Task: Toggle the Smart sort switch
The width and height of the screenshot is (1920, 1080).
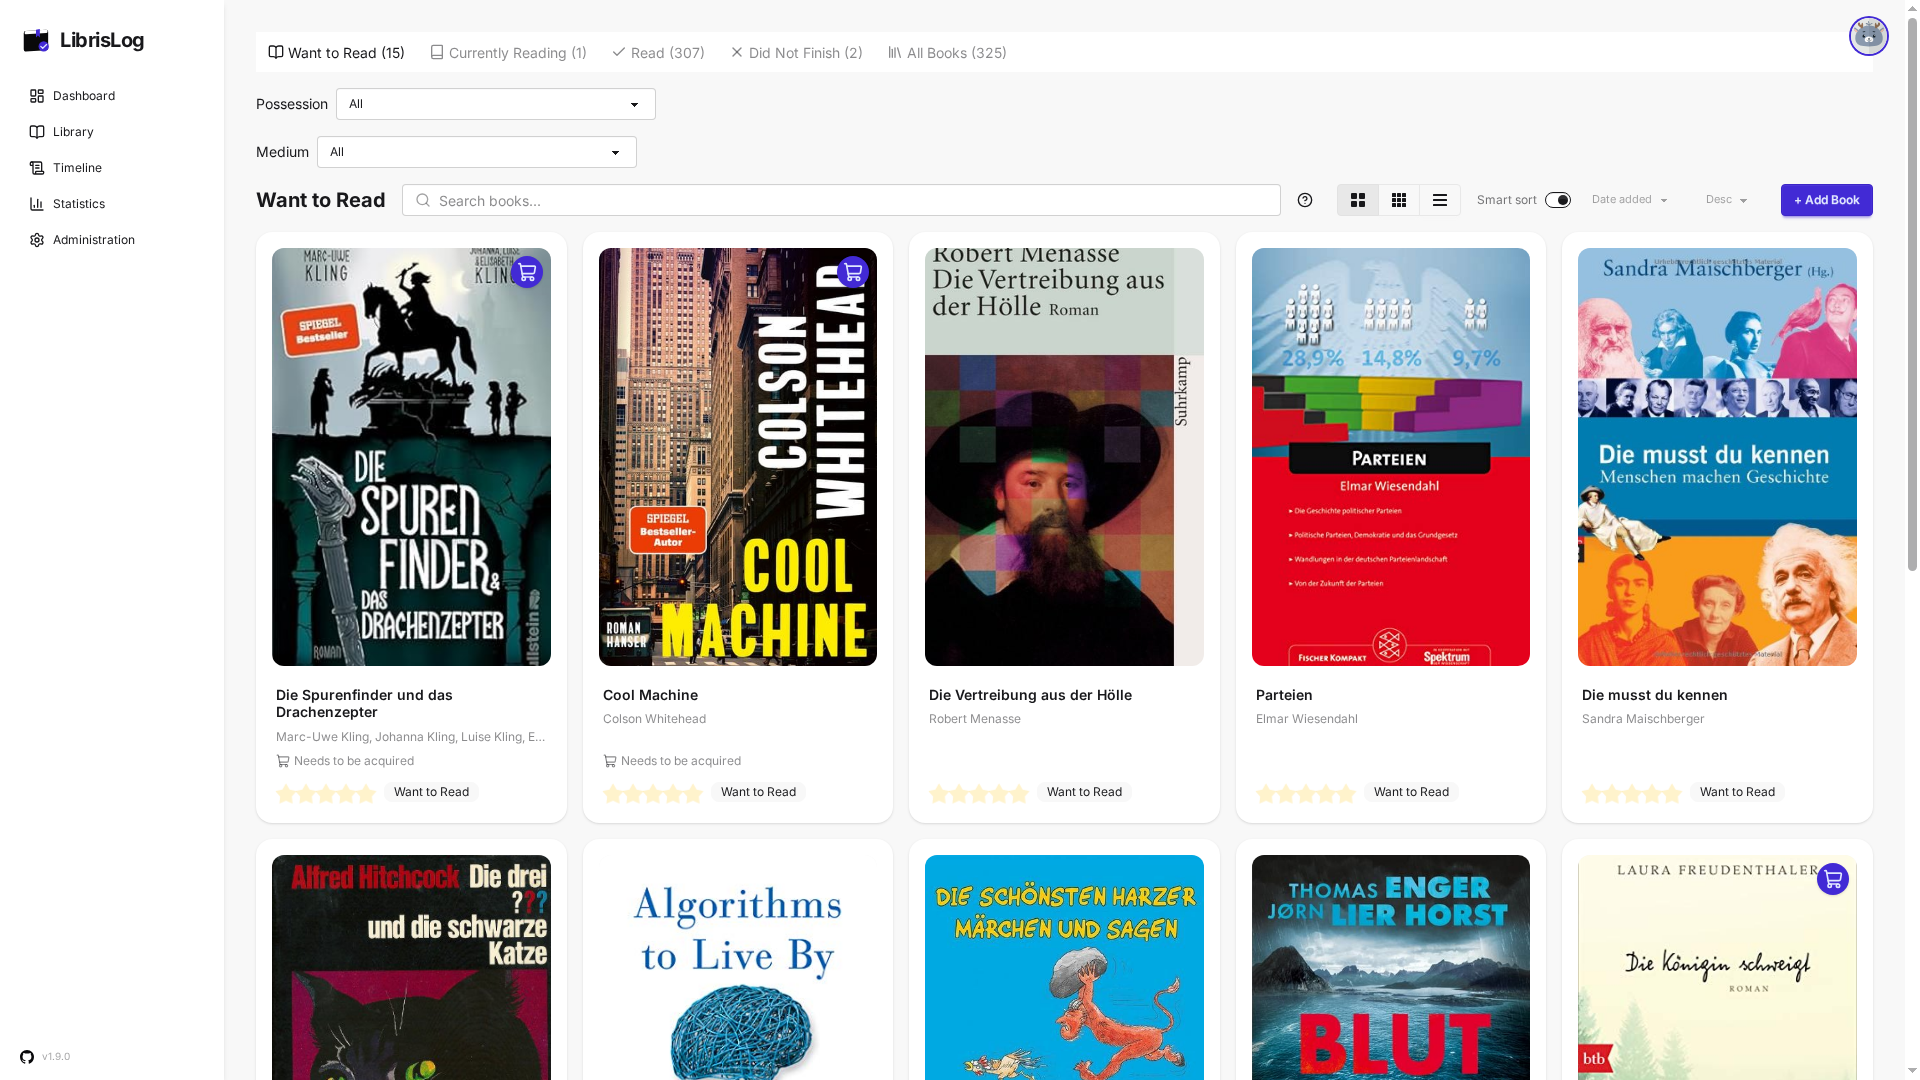Action: click(1558, 200)
